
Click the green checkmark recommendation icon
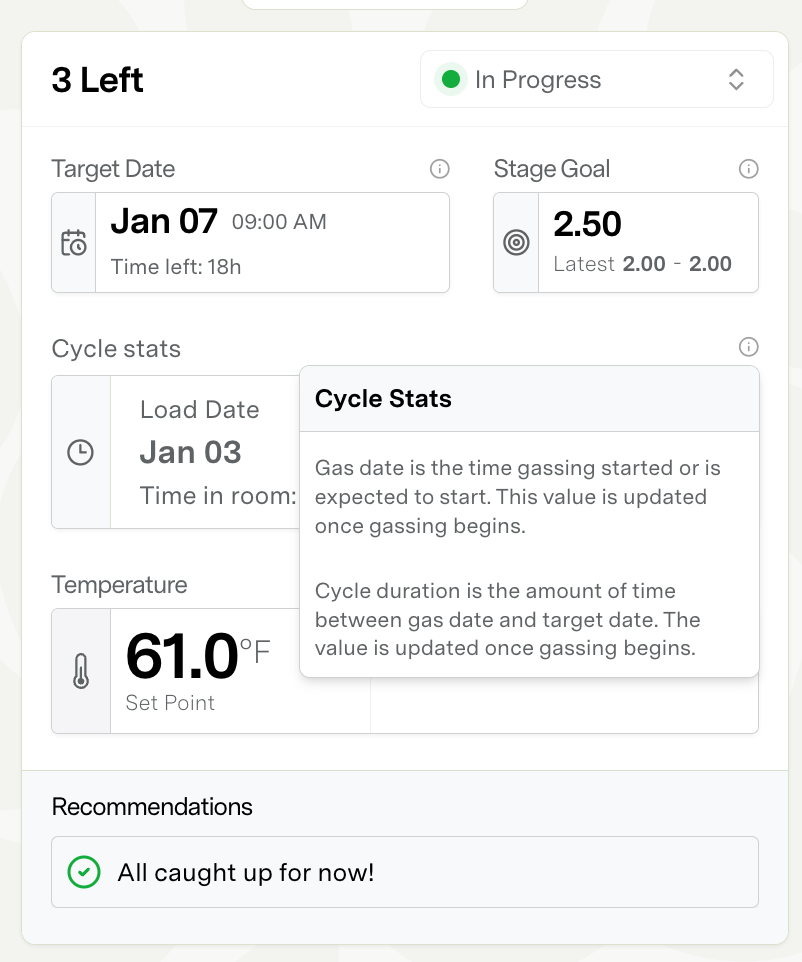[84, 872]
